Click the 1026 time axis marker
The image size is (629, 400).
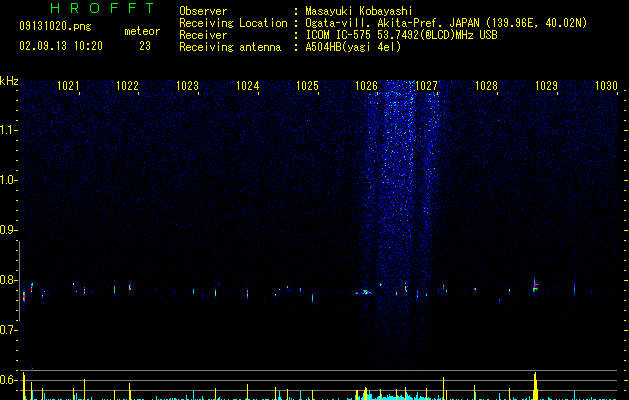point(367,86)
